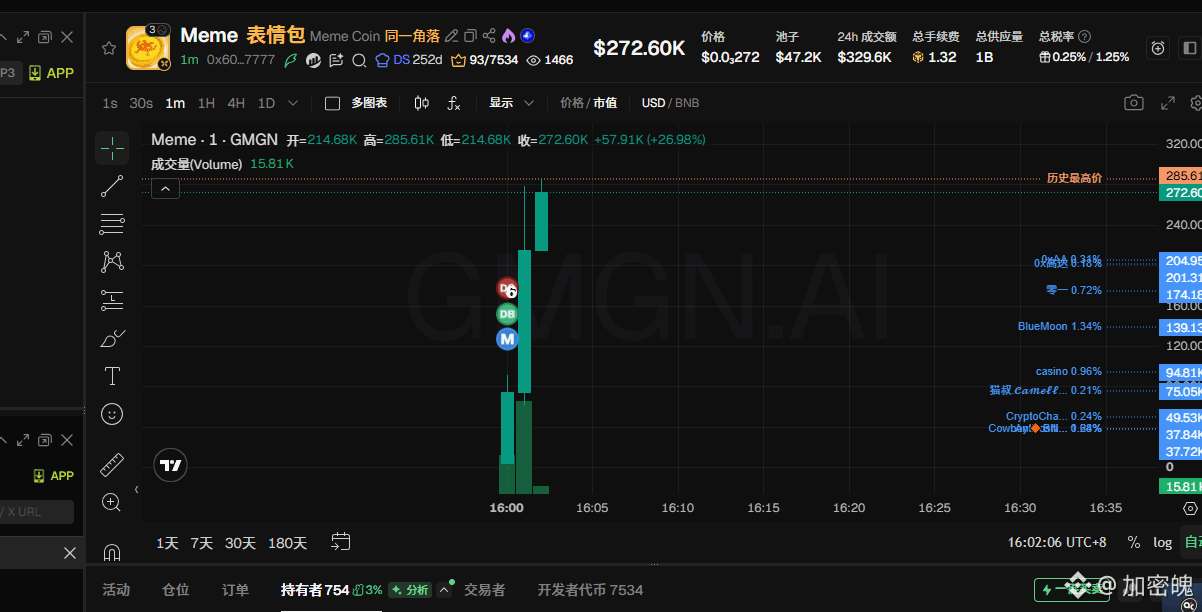The image size is (1202, 612).
Task: Click the TradingView logo on chart
Action: coord(170,465)
